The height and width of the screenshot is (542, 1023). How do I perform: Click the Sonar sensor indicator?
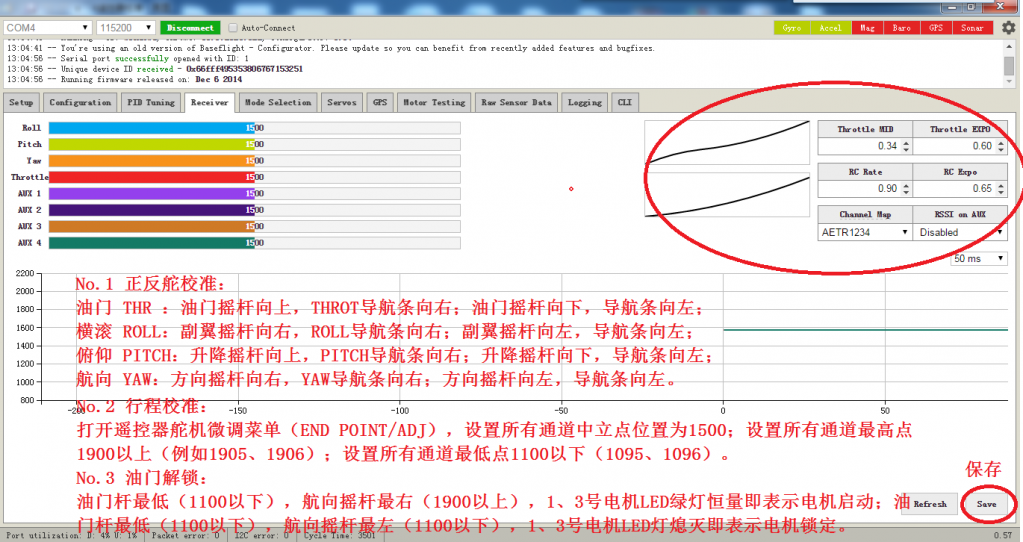point(972,27)
